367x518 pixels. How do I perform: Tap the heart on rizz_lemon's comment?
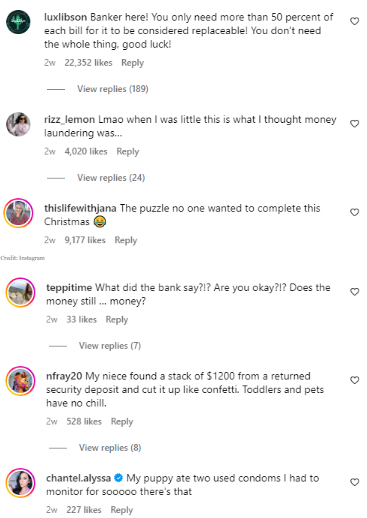point(354,124)
